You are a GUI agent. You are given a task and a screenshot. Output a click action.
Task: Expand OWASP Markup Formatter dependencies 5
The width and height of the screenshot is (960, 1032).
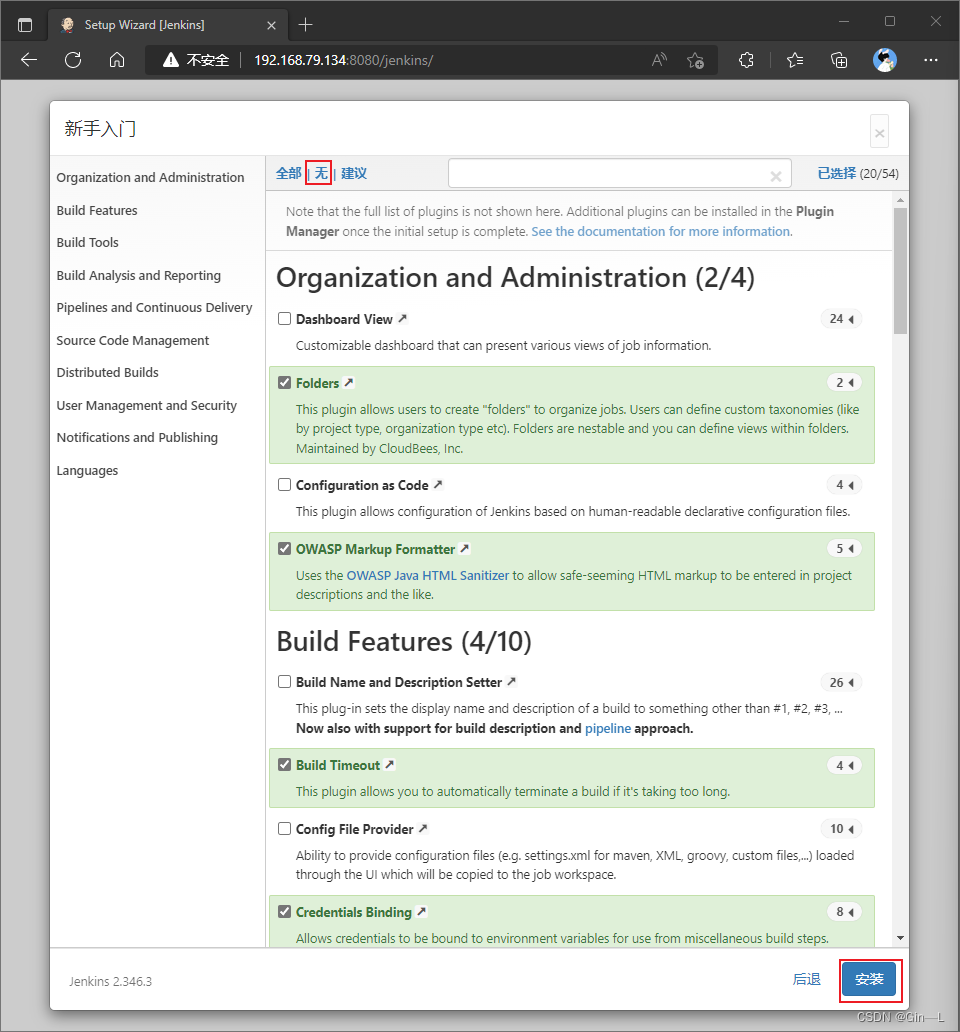tap(844, 548)
